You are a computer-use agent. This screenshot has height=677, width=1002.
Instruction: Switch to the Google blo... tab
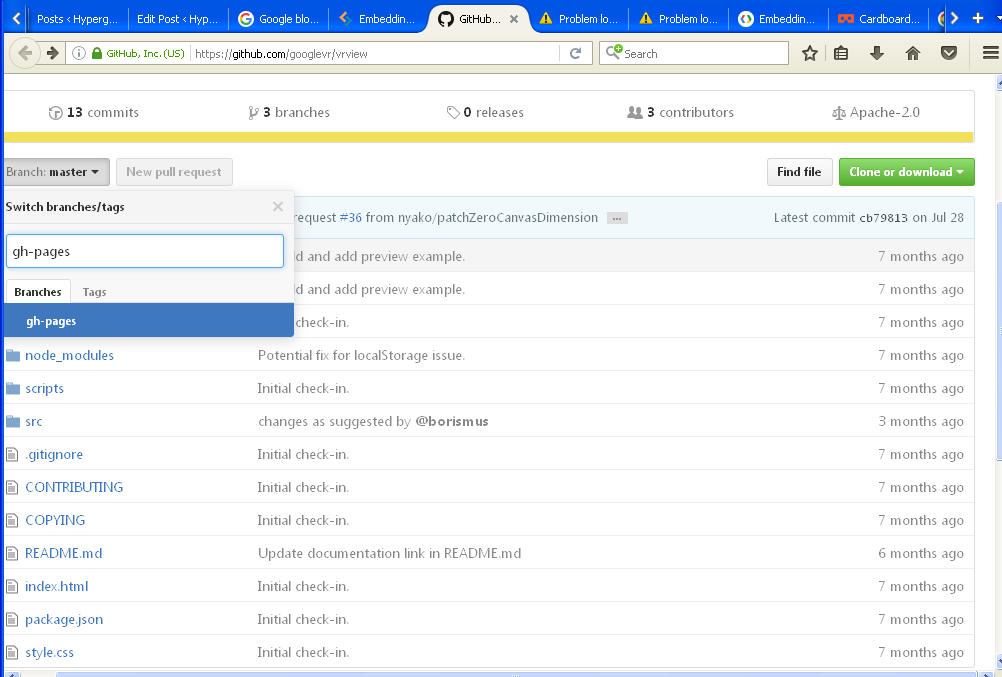[279, 19]
